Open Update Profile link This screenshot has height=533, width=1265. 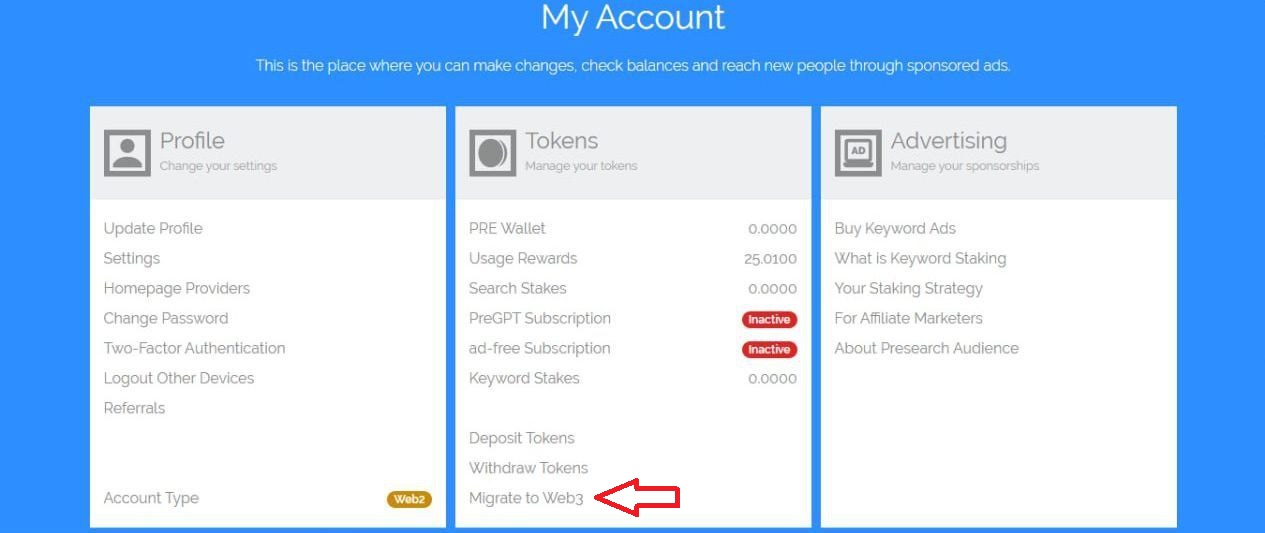click(x=153, y=228)
